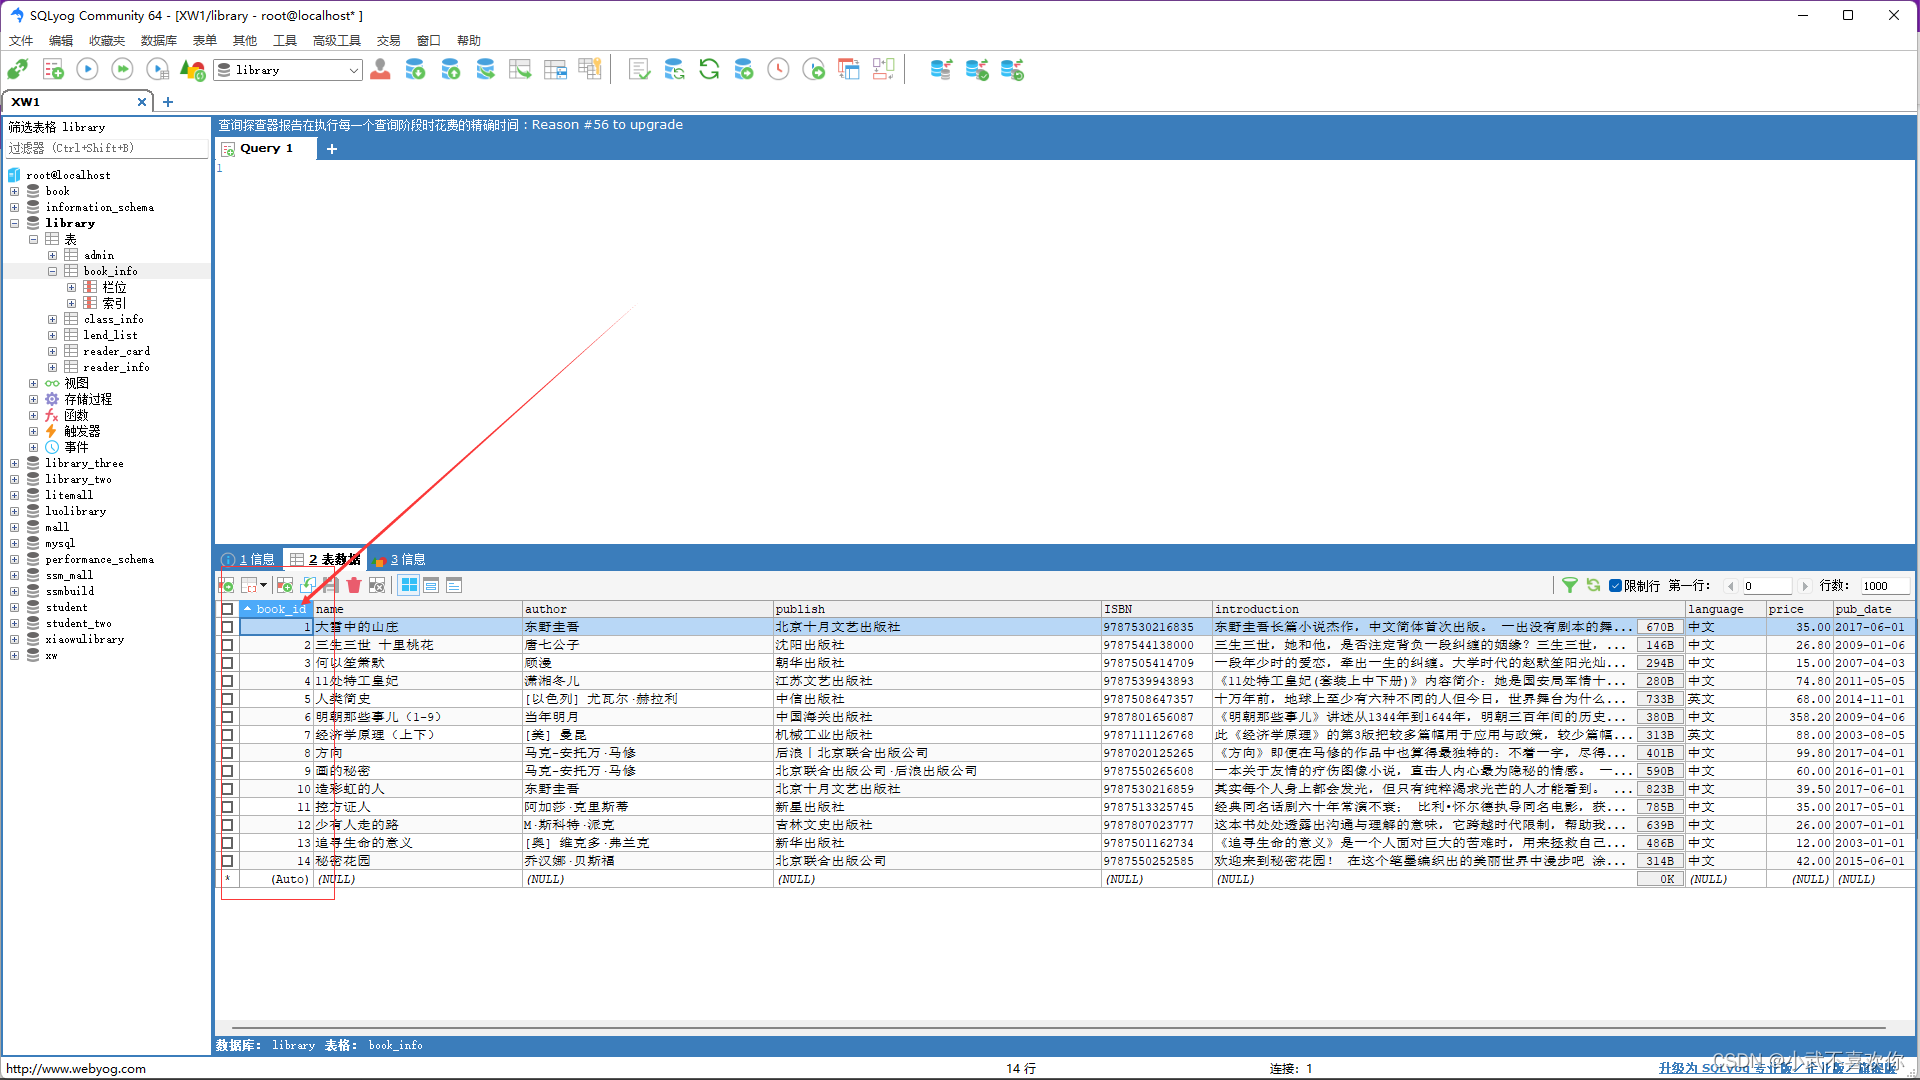
Task: Expand the admin table node
Action: [52, 255]
